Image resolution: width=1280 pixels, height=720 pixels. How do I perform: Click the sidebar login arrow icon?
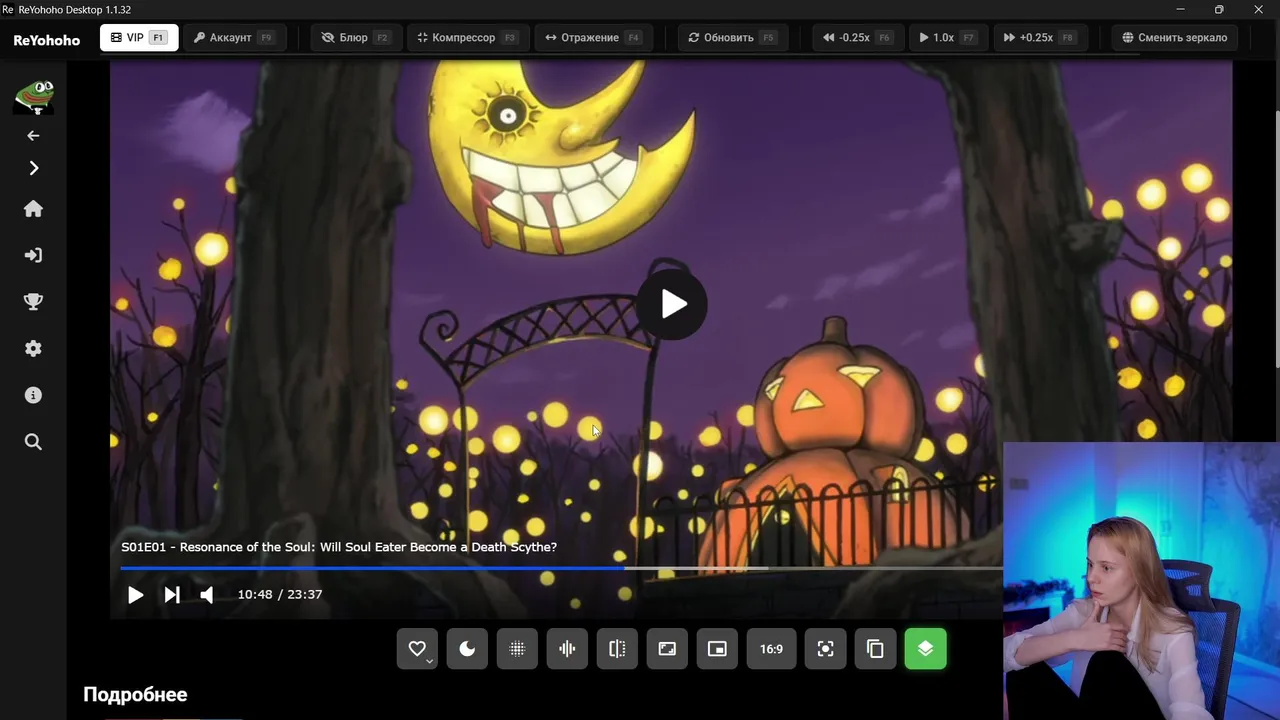click(33, 255)
